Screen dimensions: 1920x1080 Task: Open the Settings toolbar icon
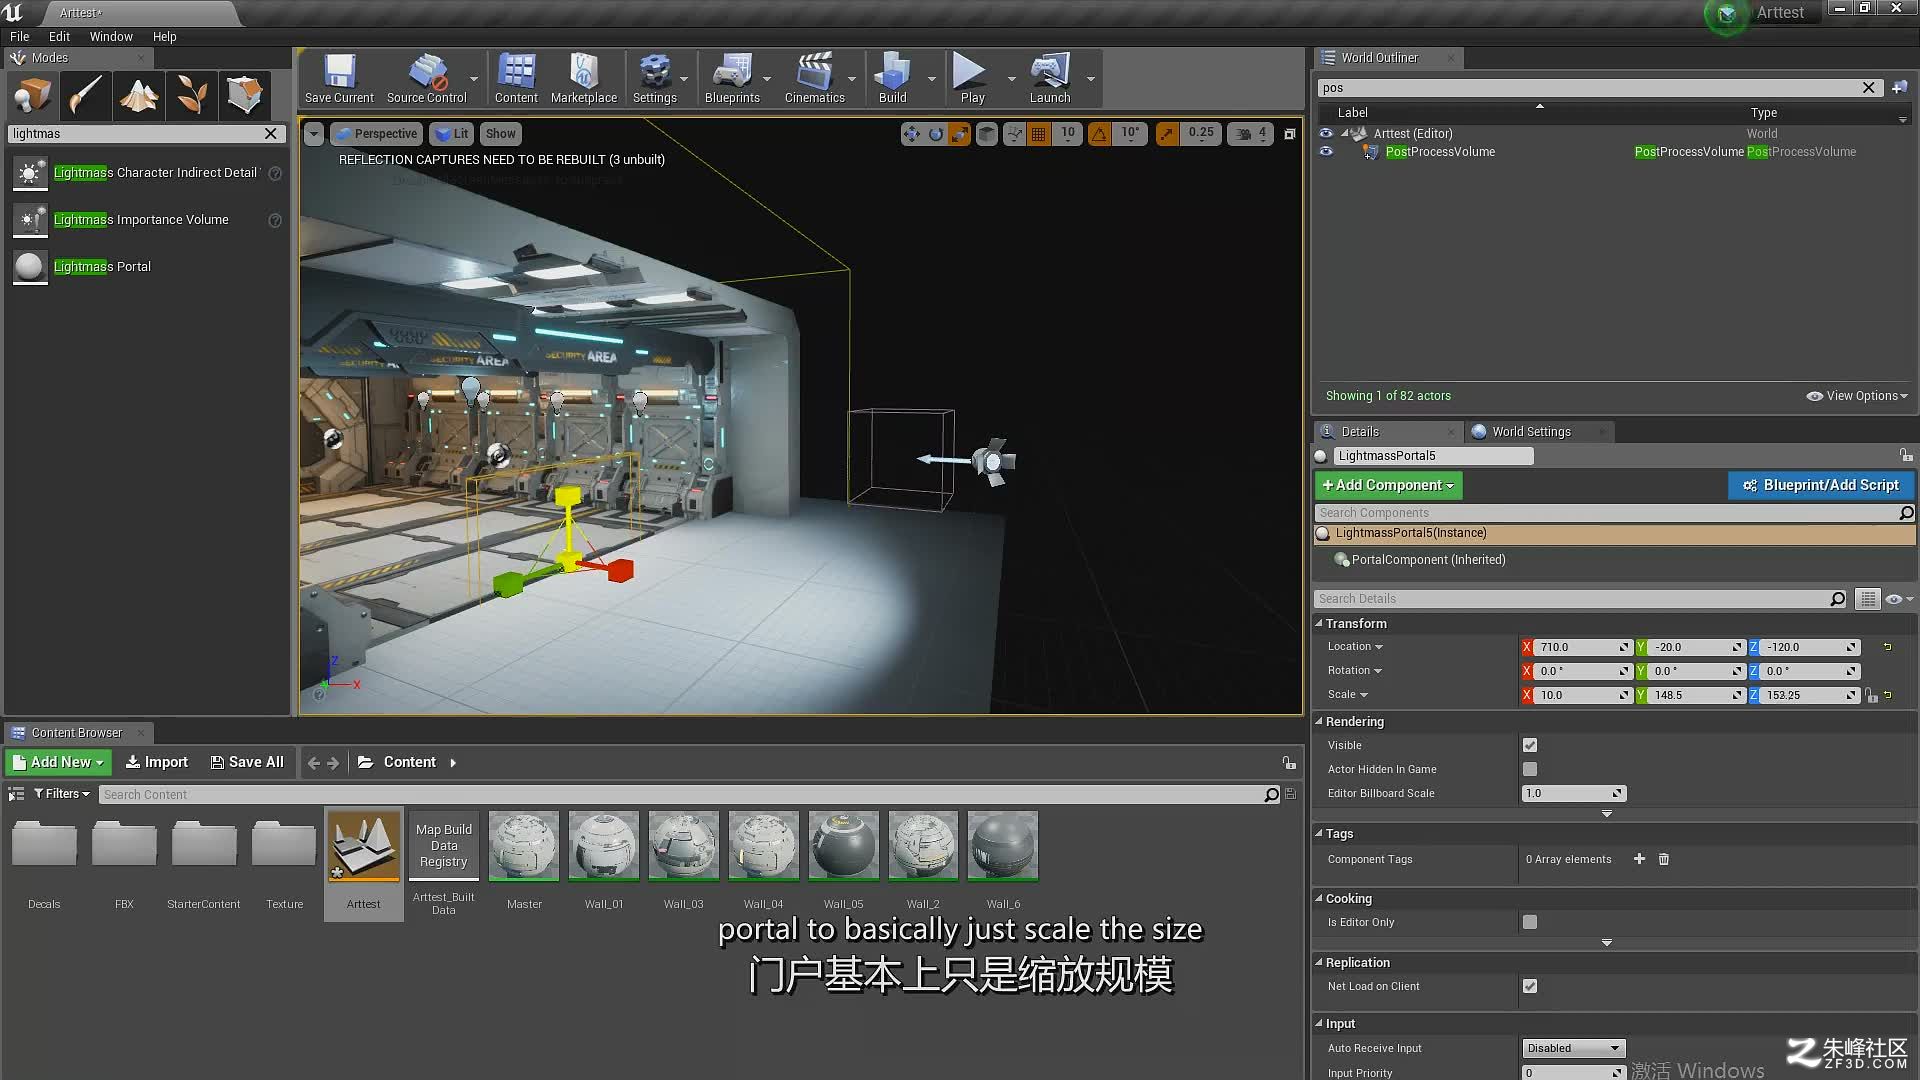[x=655, y=78]
